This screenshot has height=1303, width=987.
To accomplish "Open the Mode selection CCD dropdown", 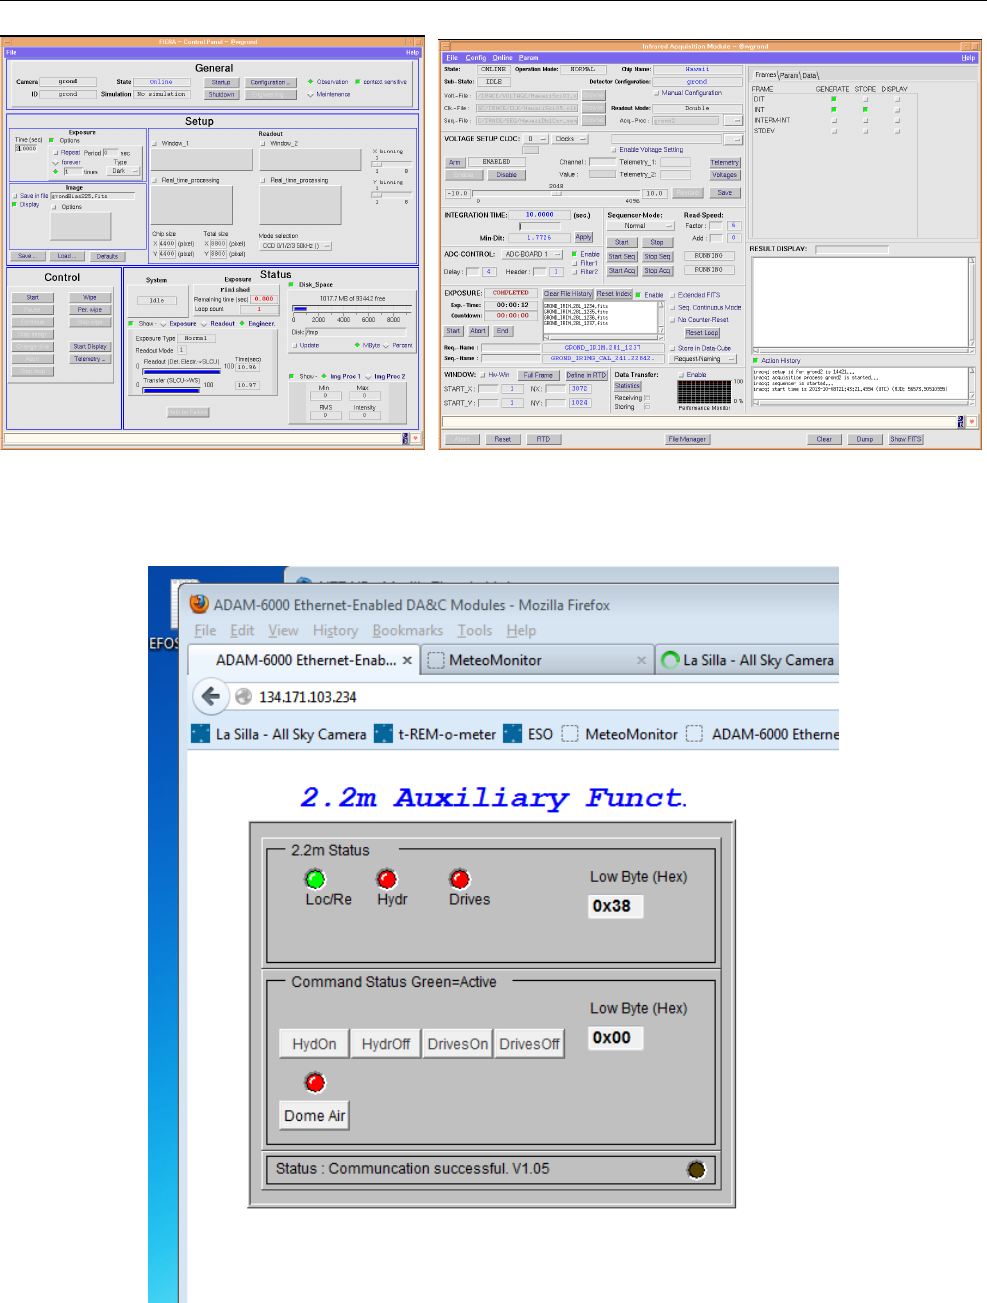I will pos(295,245).
